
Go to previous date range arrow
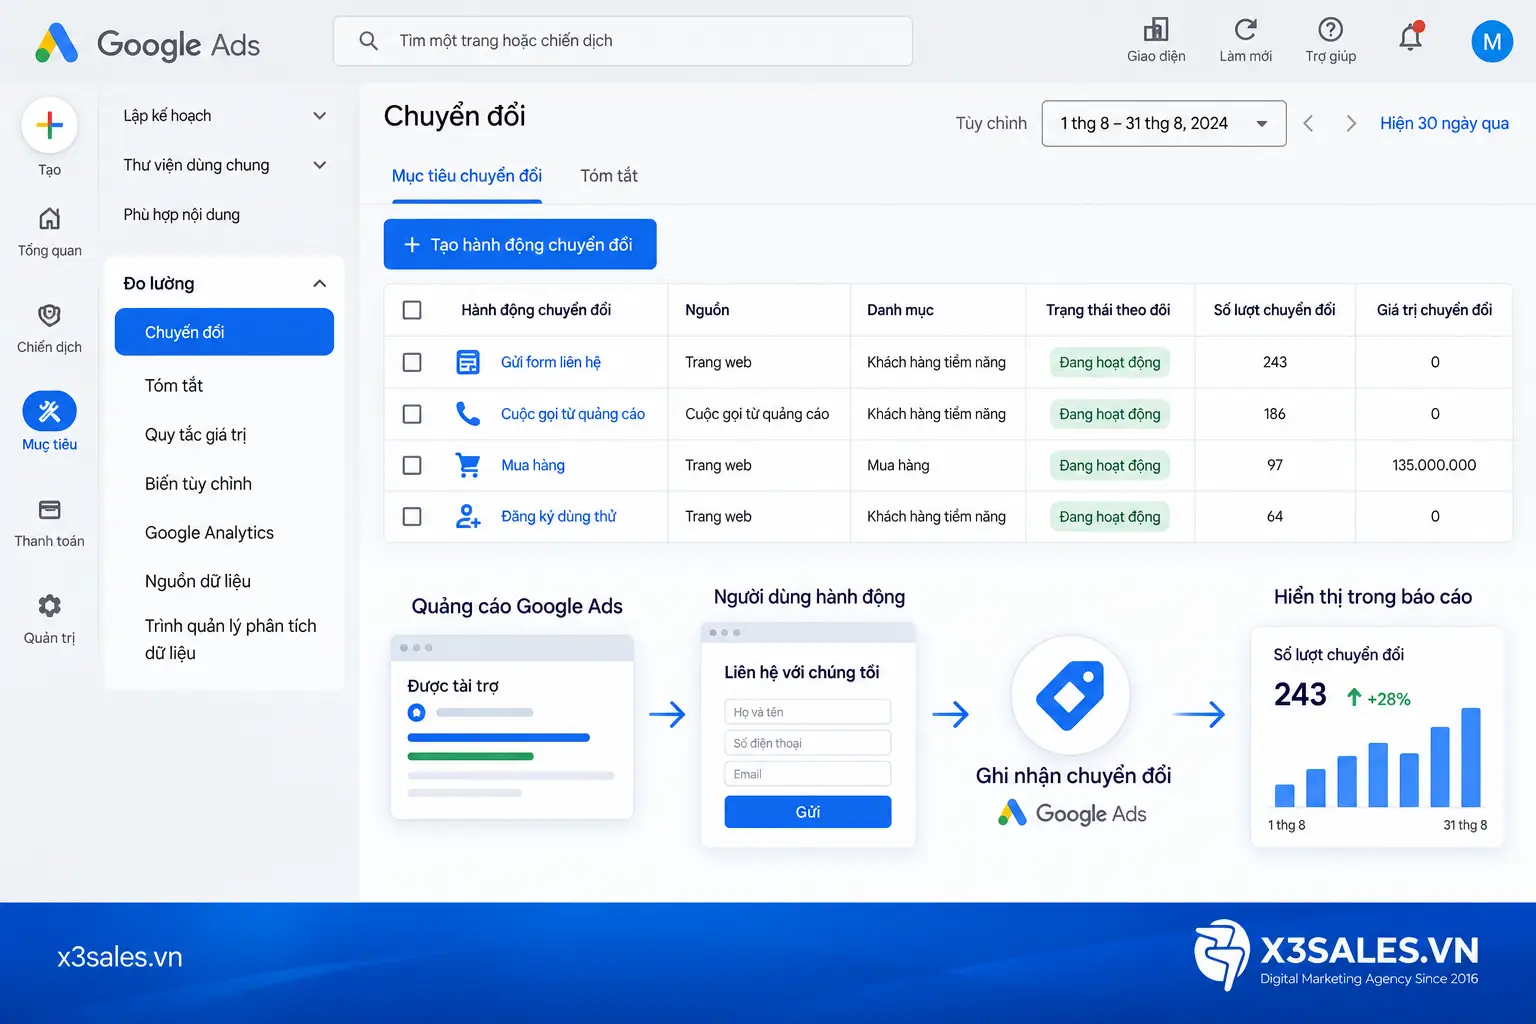click(x=1308, y=123)
